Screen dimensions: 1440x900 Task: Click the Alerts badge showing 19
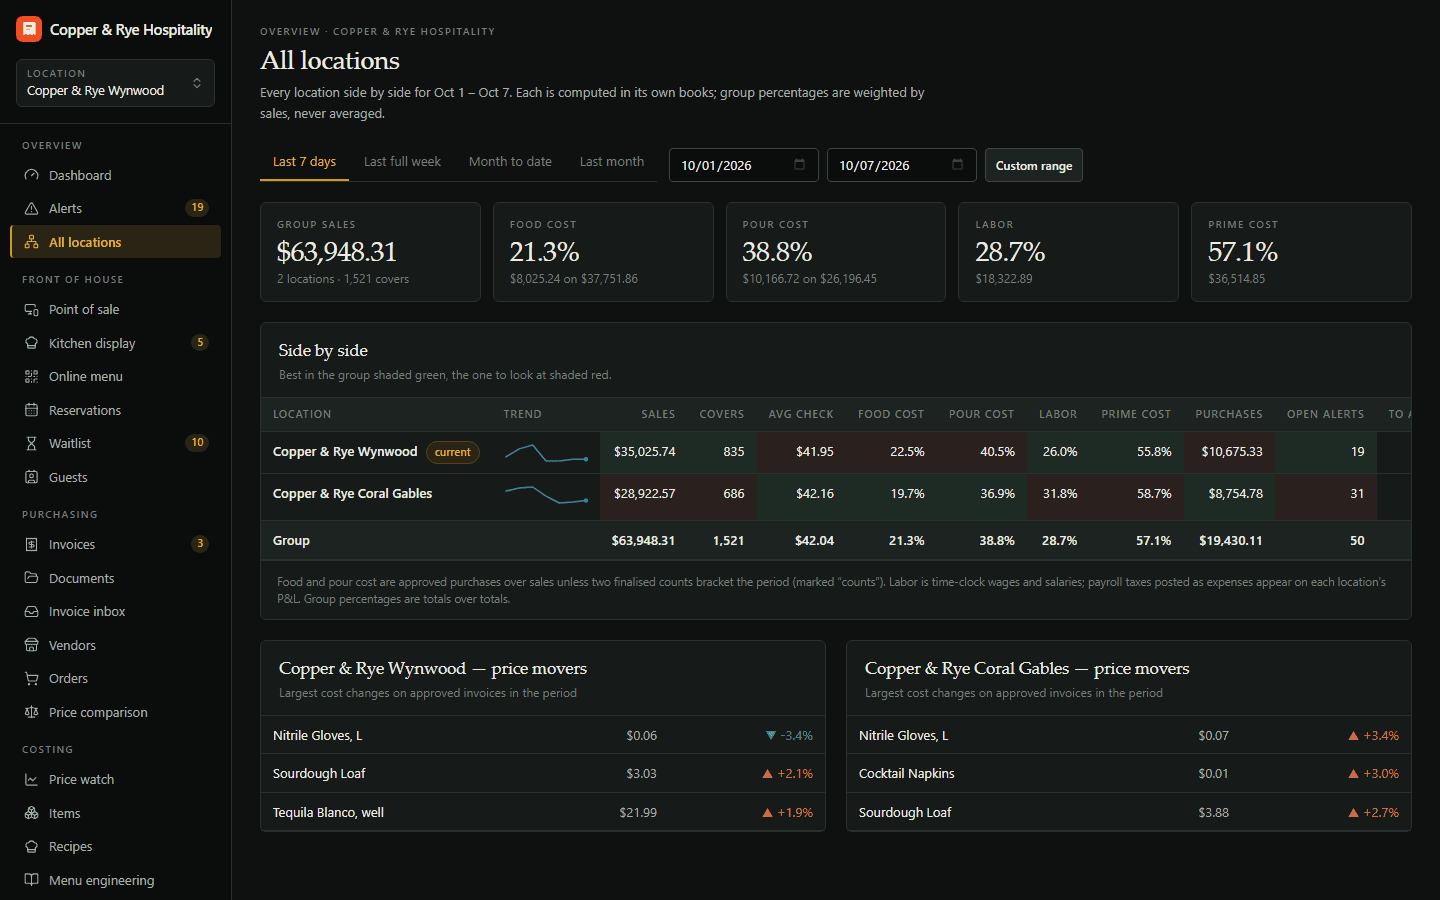coord(197,208)
